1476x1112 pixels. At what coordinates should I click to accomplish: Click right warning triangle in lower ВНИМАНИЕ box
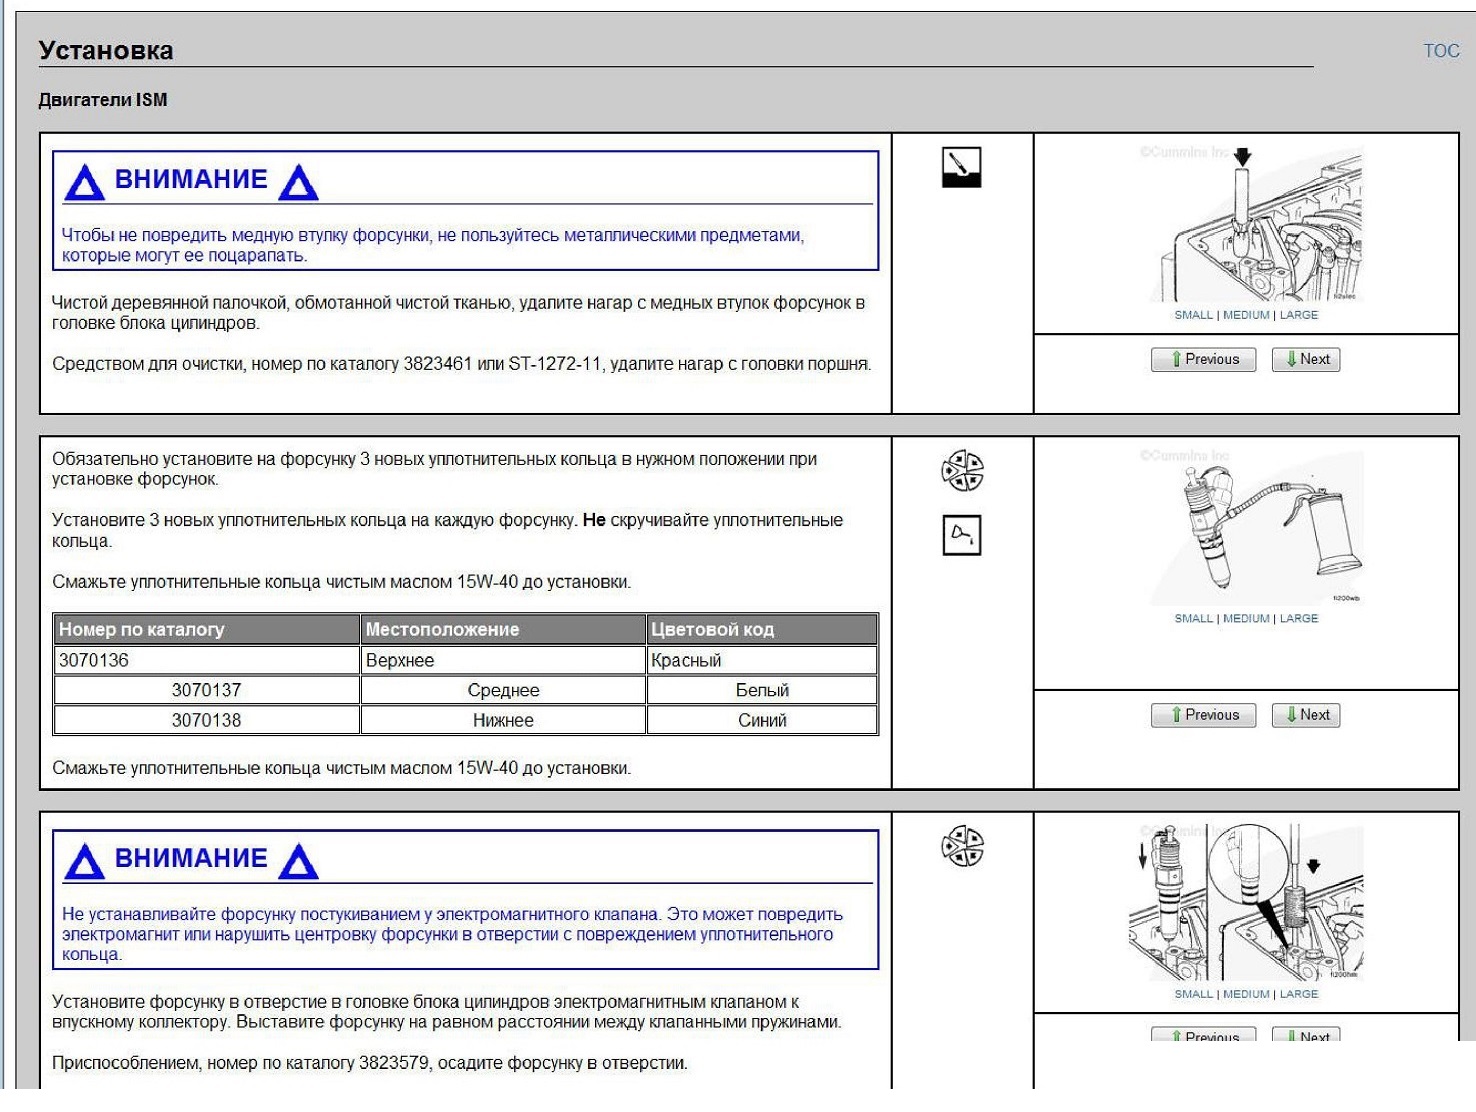[298, 861]
